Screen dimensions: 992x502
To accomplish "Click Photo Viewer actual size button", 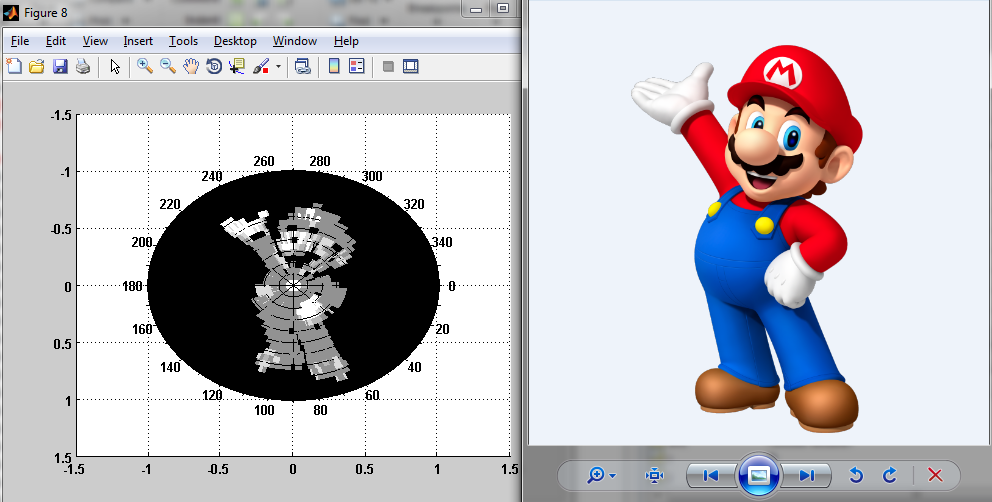I will 654,475.
